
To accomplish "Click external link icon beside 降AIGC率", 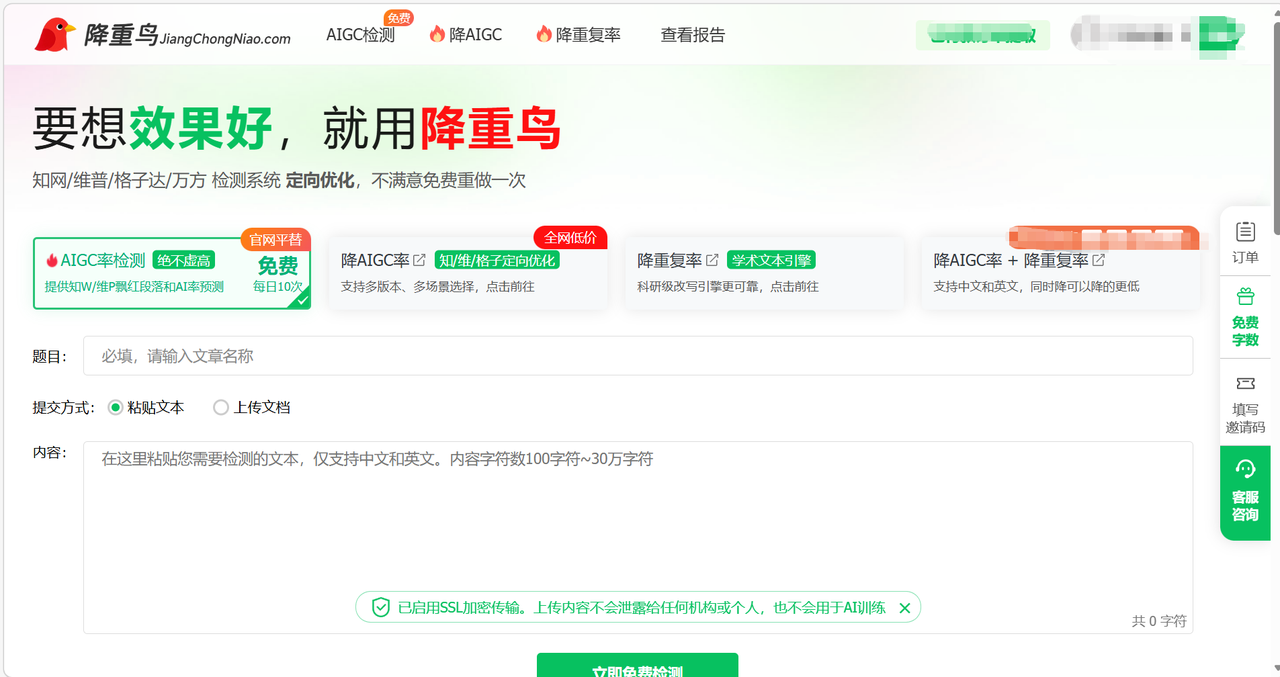I will [x=419, y=261].
